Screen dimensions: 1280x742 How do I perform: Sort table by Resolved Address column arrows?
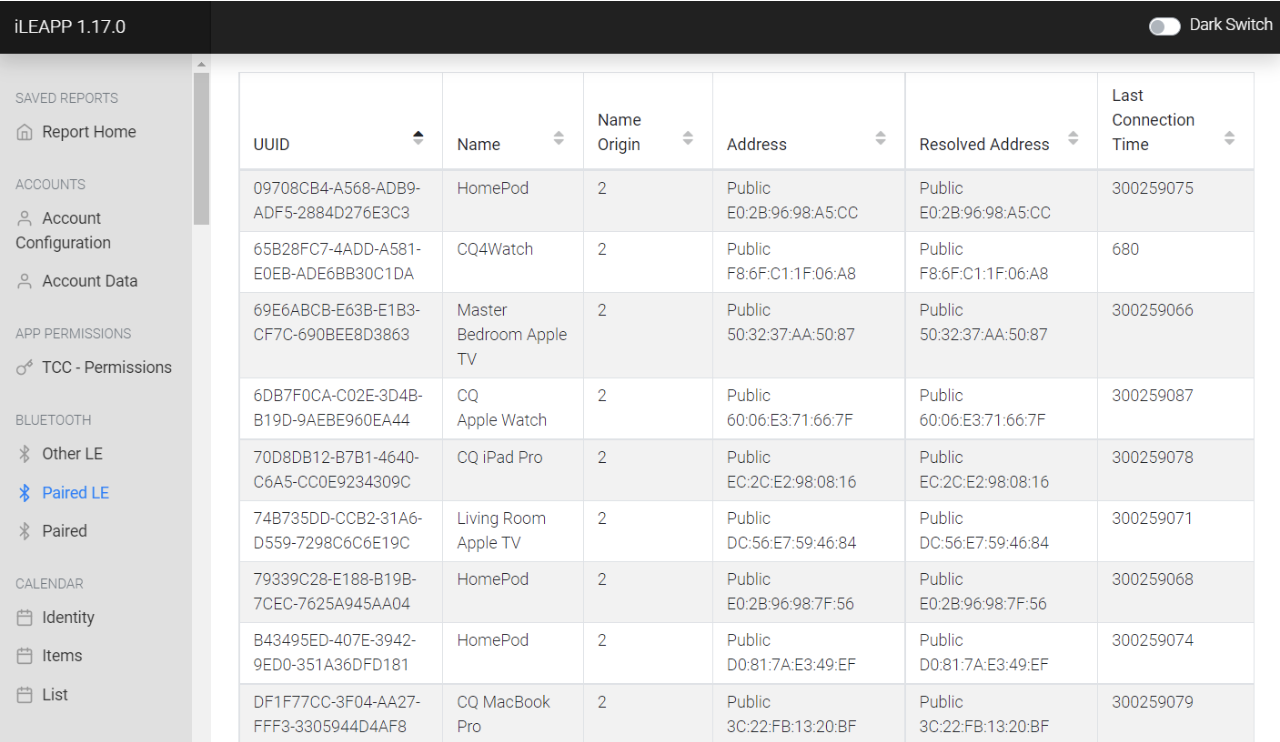coord(1073,138)
